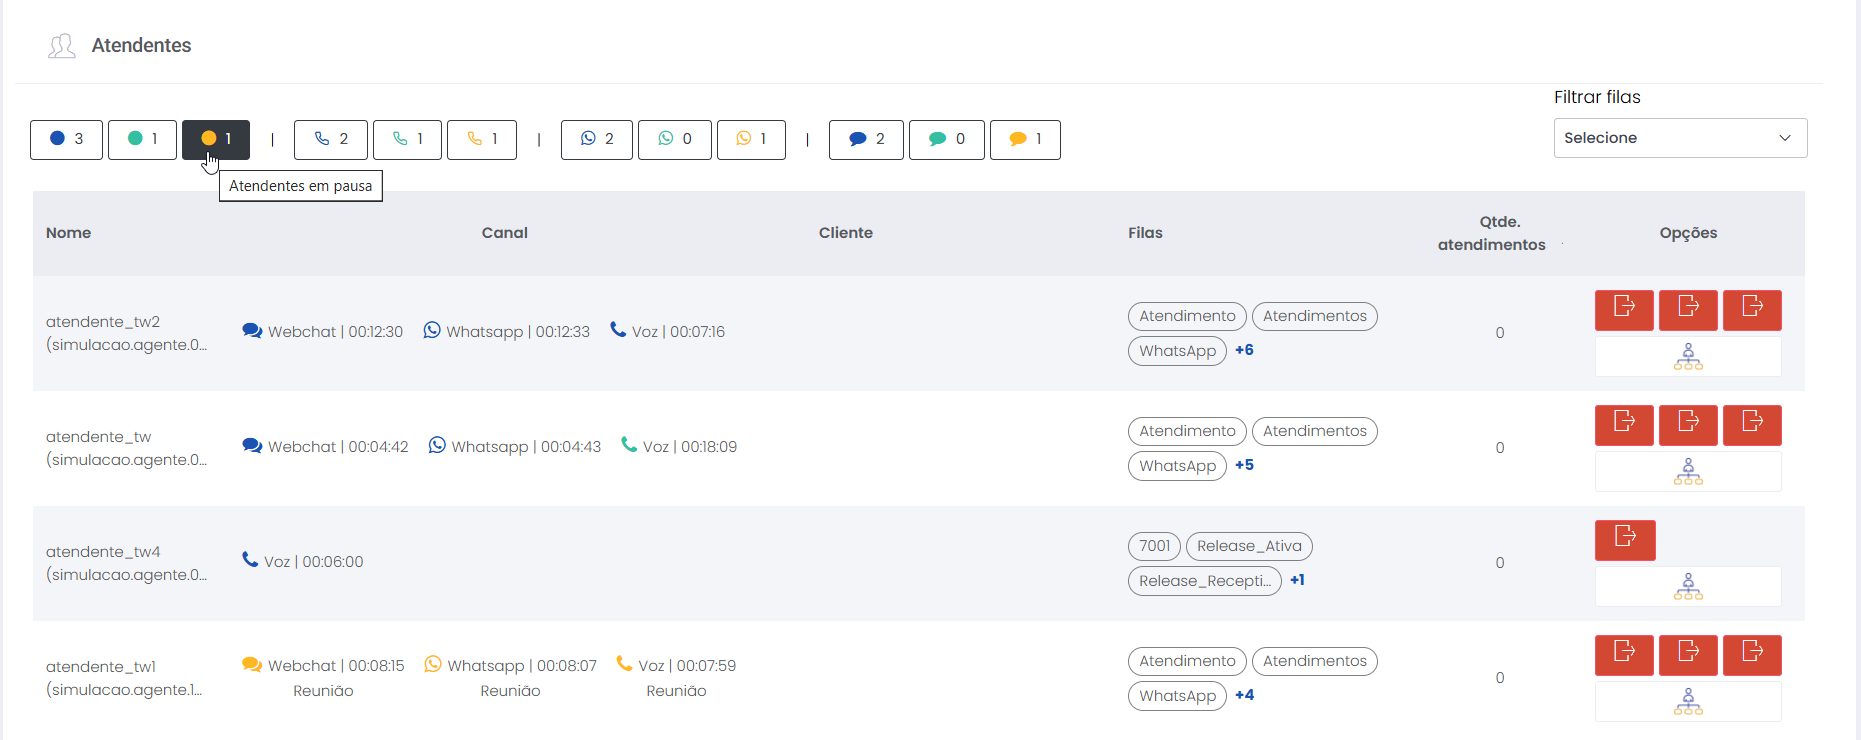Select the yellow WhatsApp filter showing 1
Screen dimensions: 1861x740
pyautogui.click(x=751, y=139)
